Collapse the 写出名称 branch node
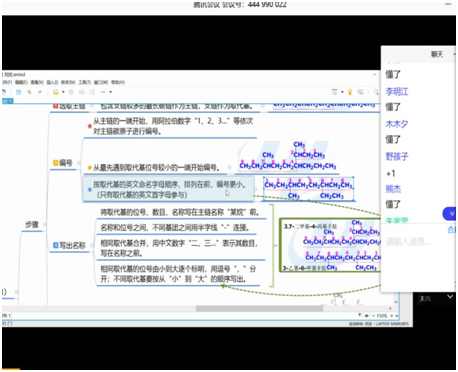The height and width of the screenshot is (372, 458). [92, 246]
